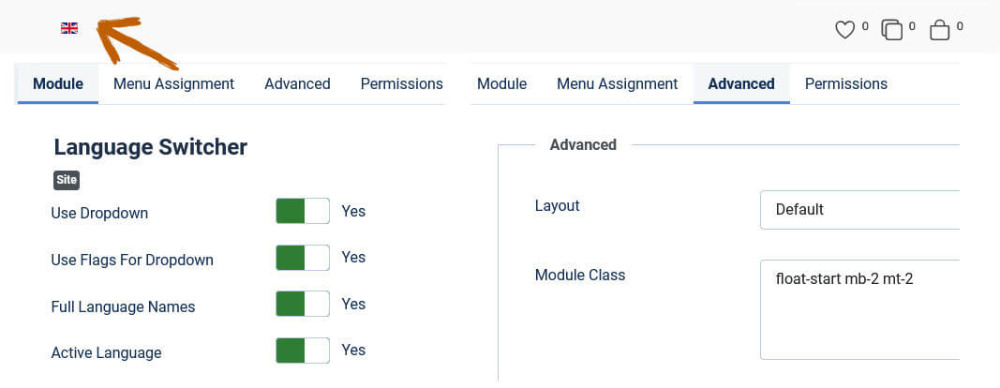Select the Module tab in left panel
The width and height of the screenshot is (1000, 388).
58,84
